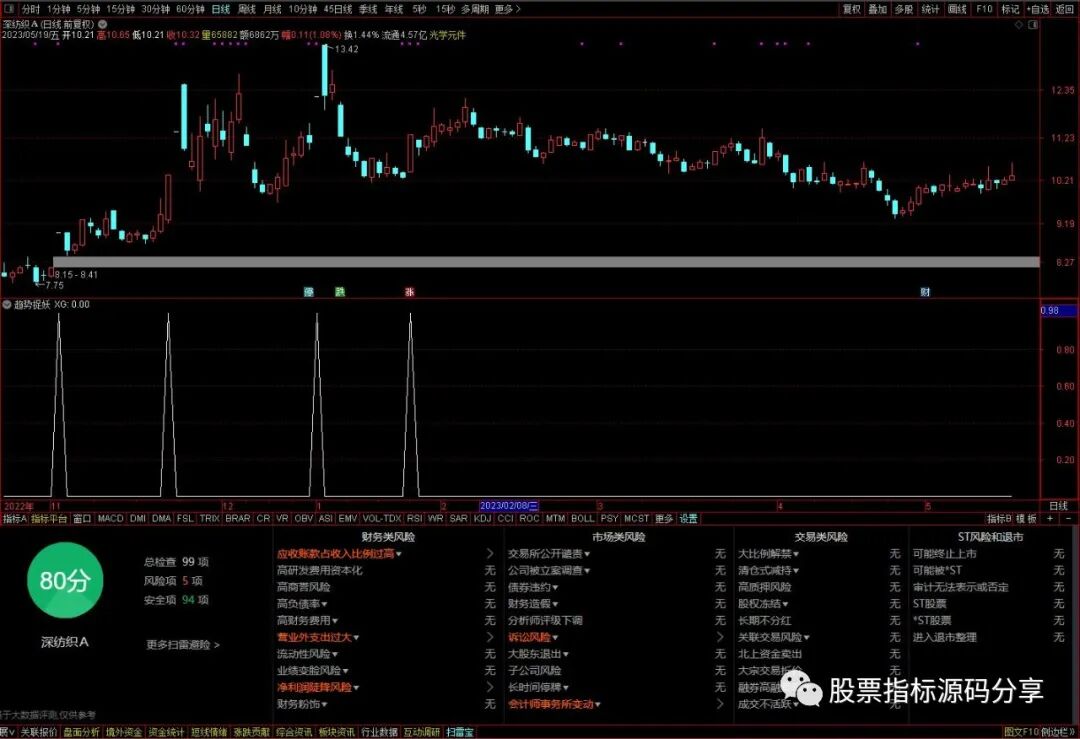
Task: Select the MACD indicator tab
Action: coord(110,518)
